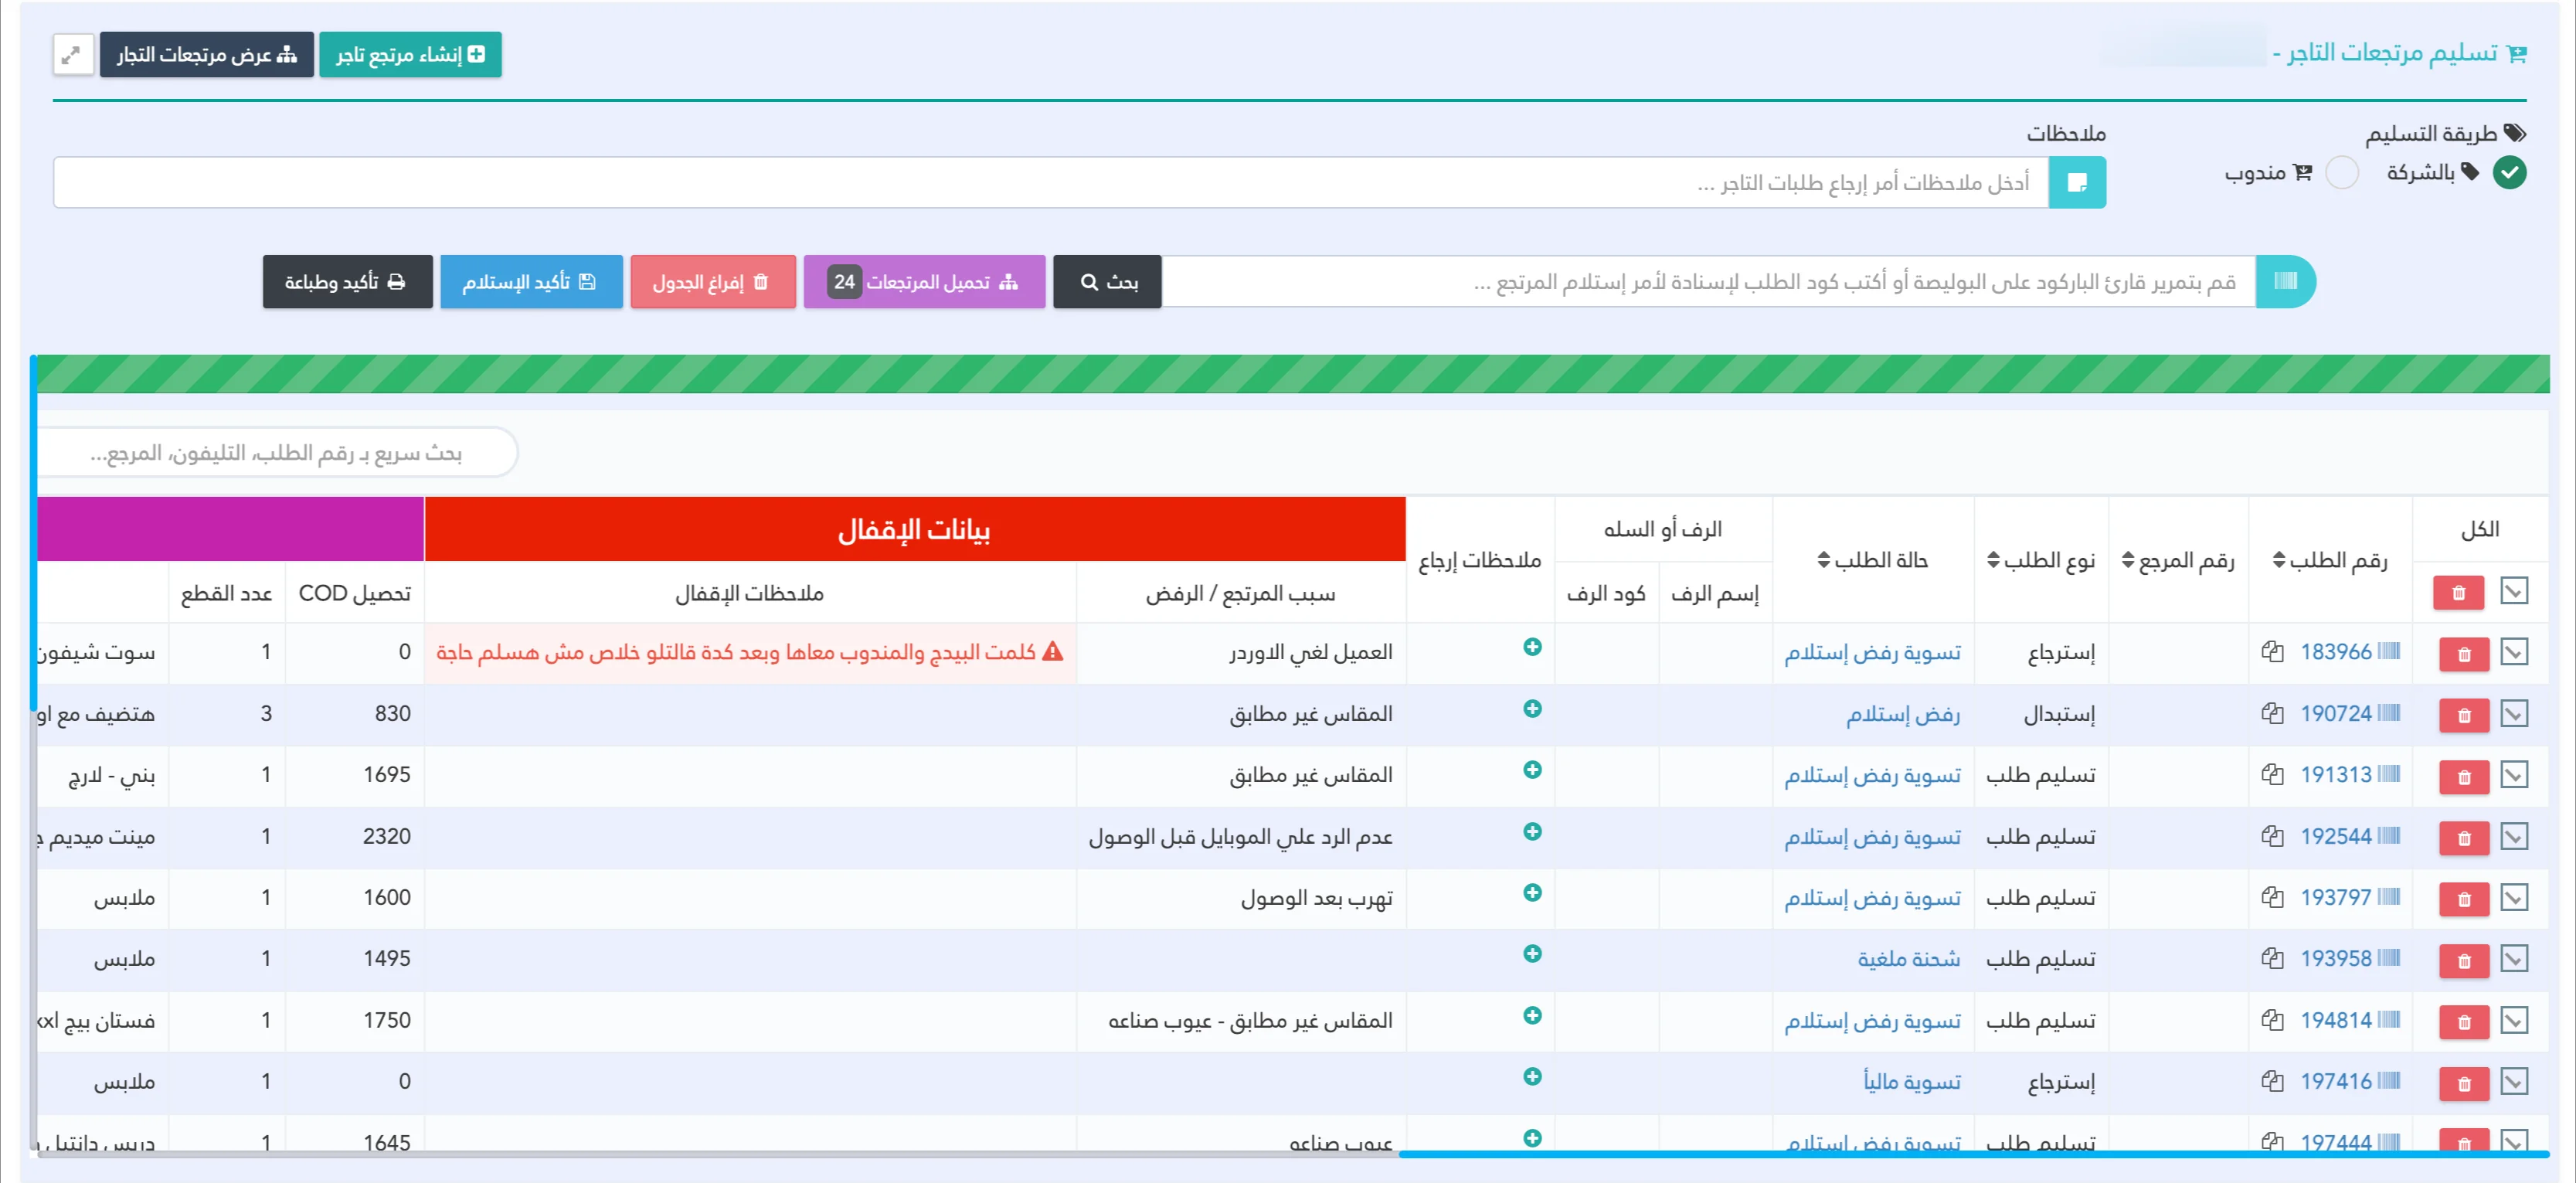Screen dimensions: 2576x1183
Task: Copy order number 194814 icon
Action: coord(2272,1020)
